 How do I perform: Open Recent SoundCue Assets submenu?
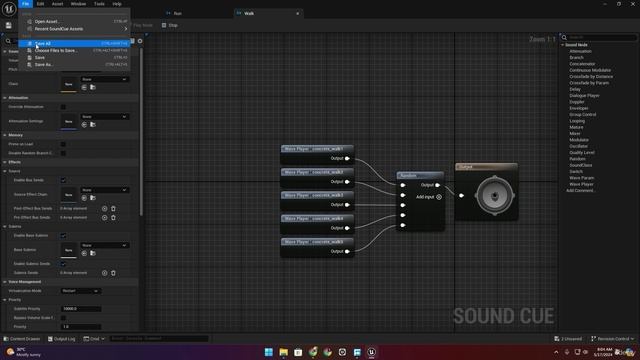pyautogui.click(x=74, y=29)
